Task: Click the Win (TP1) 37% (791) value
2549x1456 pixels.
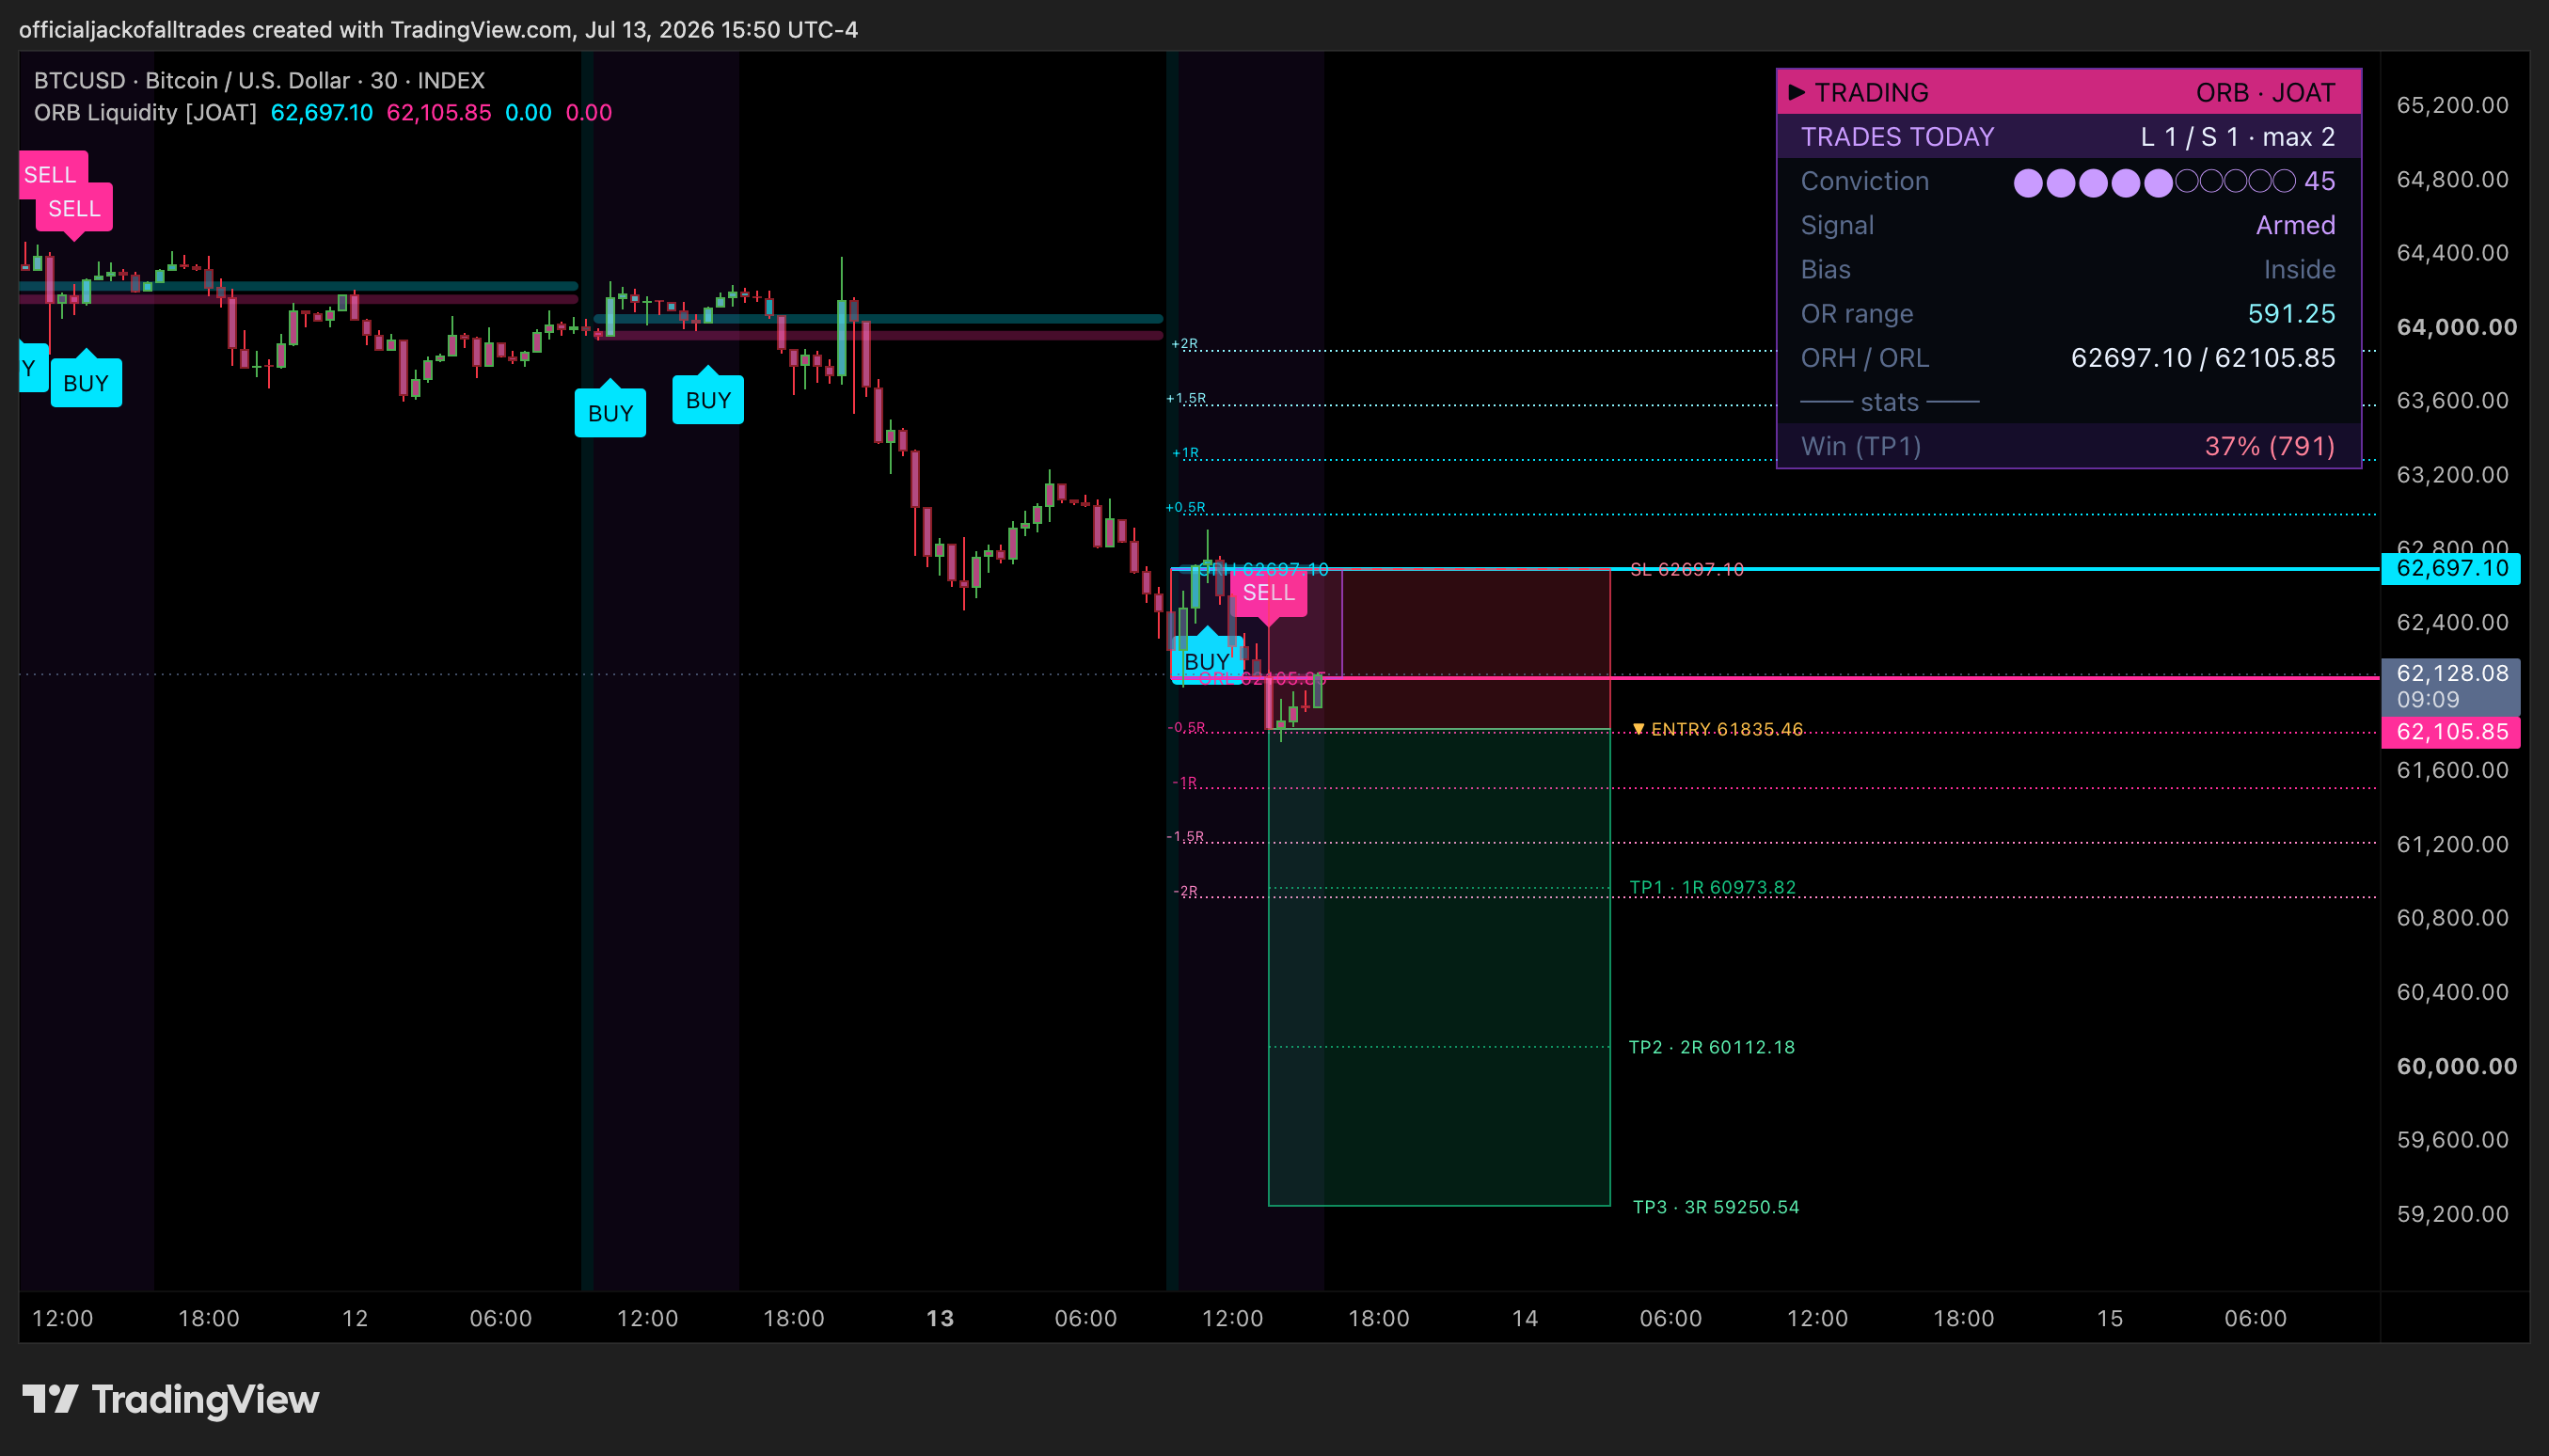Action: (x=2270, y=446)
